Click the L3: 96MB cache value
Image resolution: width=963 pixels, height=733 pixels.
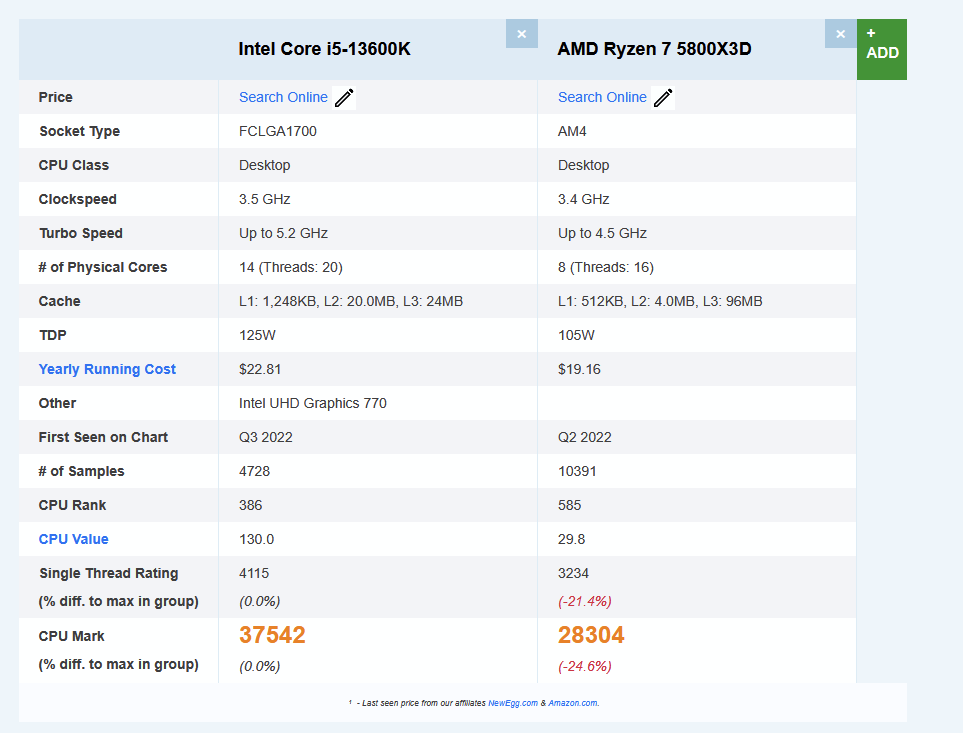click(733, 301)
